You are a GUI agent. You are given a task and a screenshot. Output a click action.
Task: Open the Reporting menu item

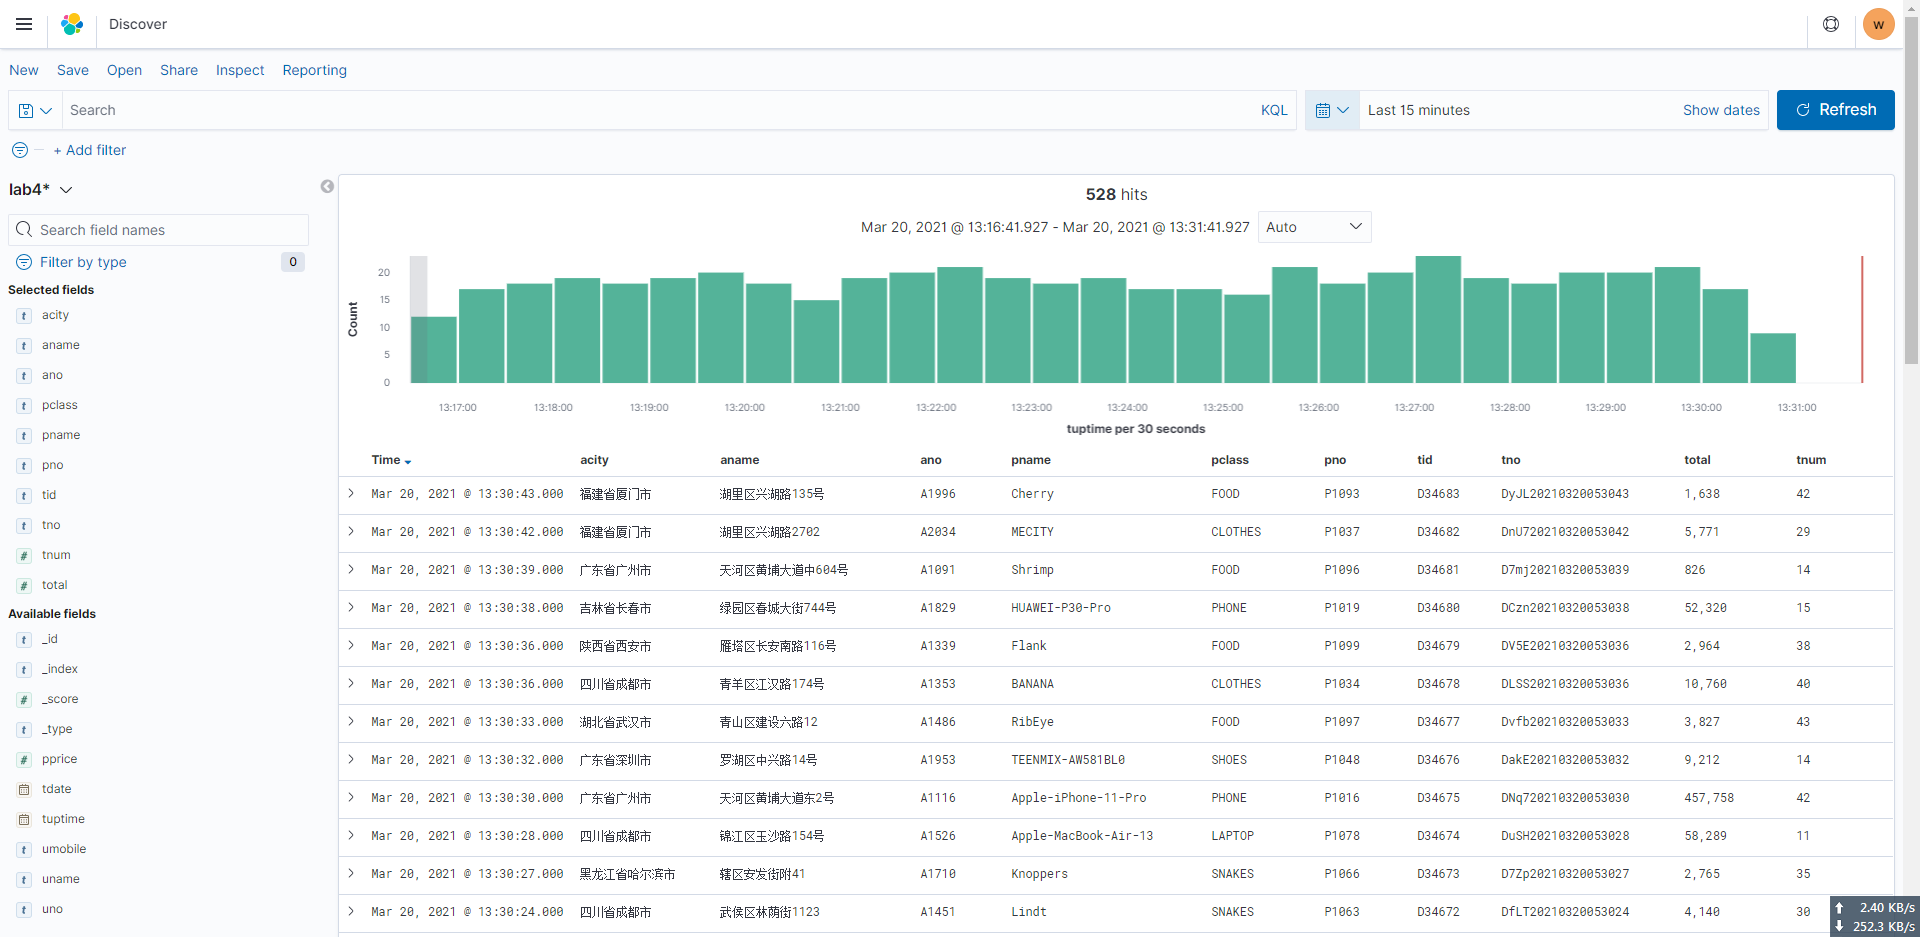pos(315,70)
